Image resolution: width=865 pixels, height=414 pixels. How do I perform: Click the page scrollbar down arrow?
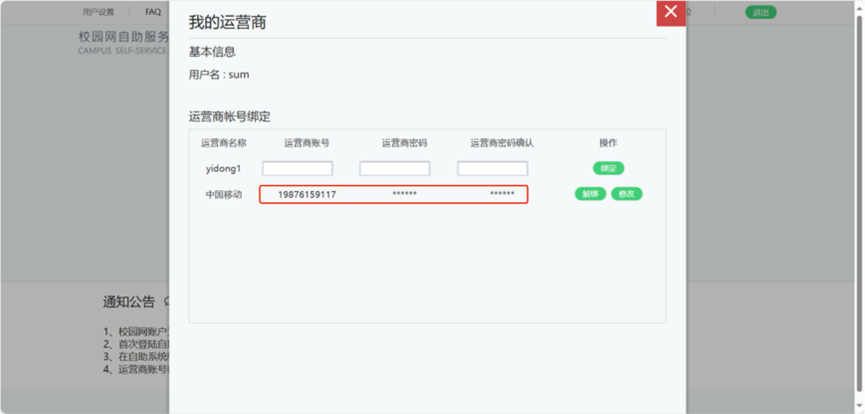859,408
